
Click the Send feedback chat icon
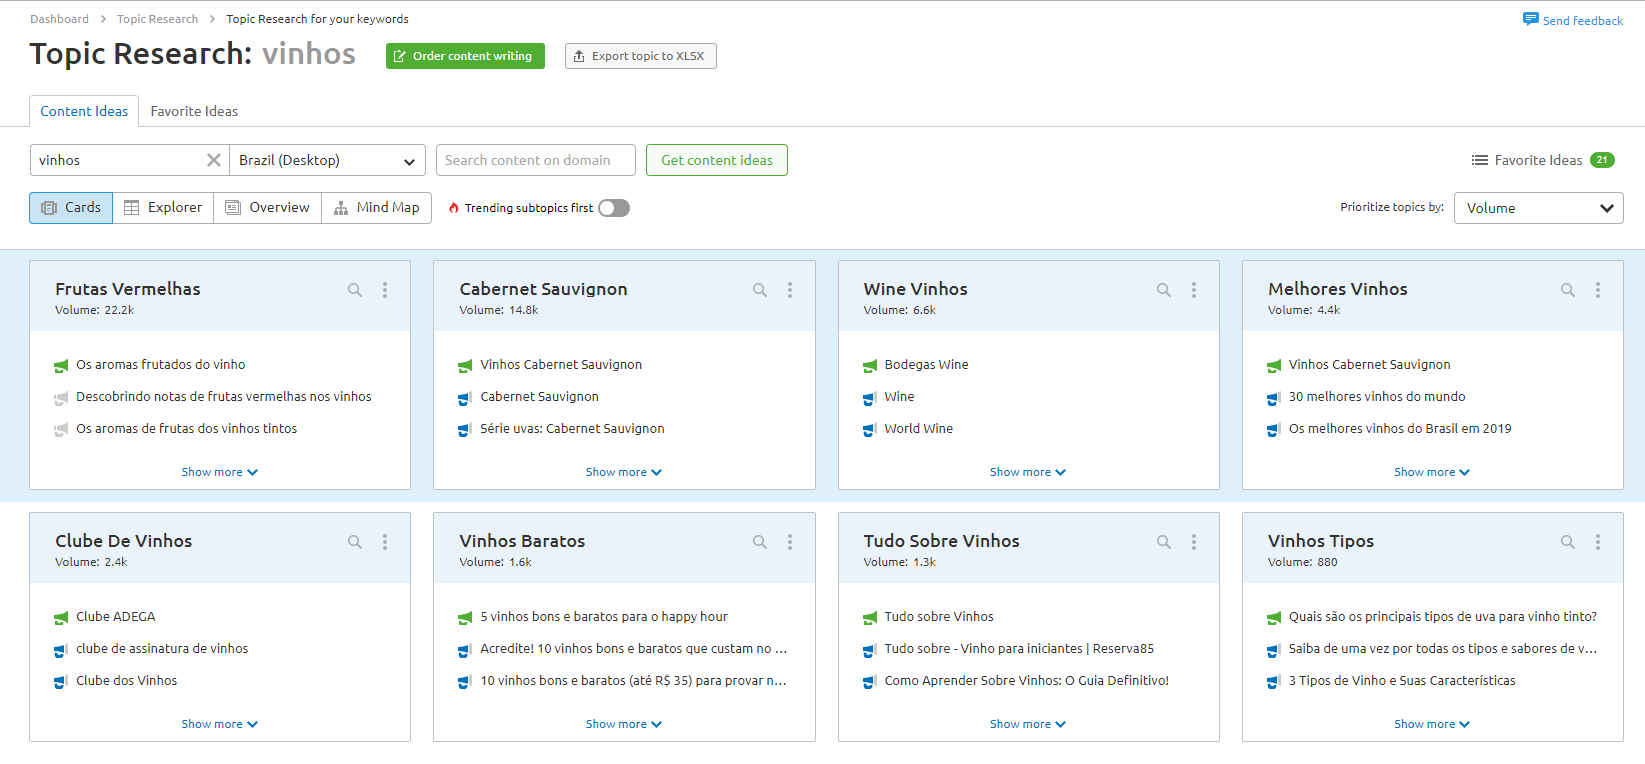click(1530, 19)
